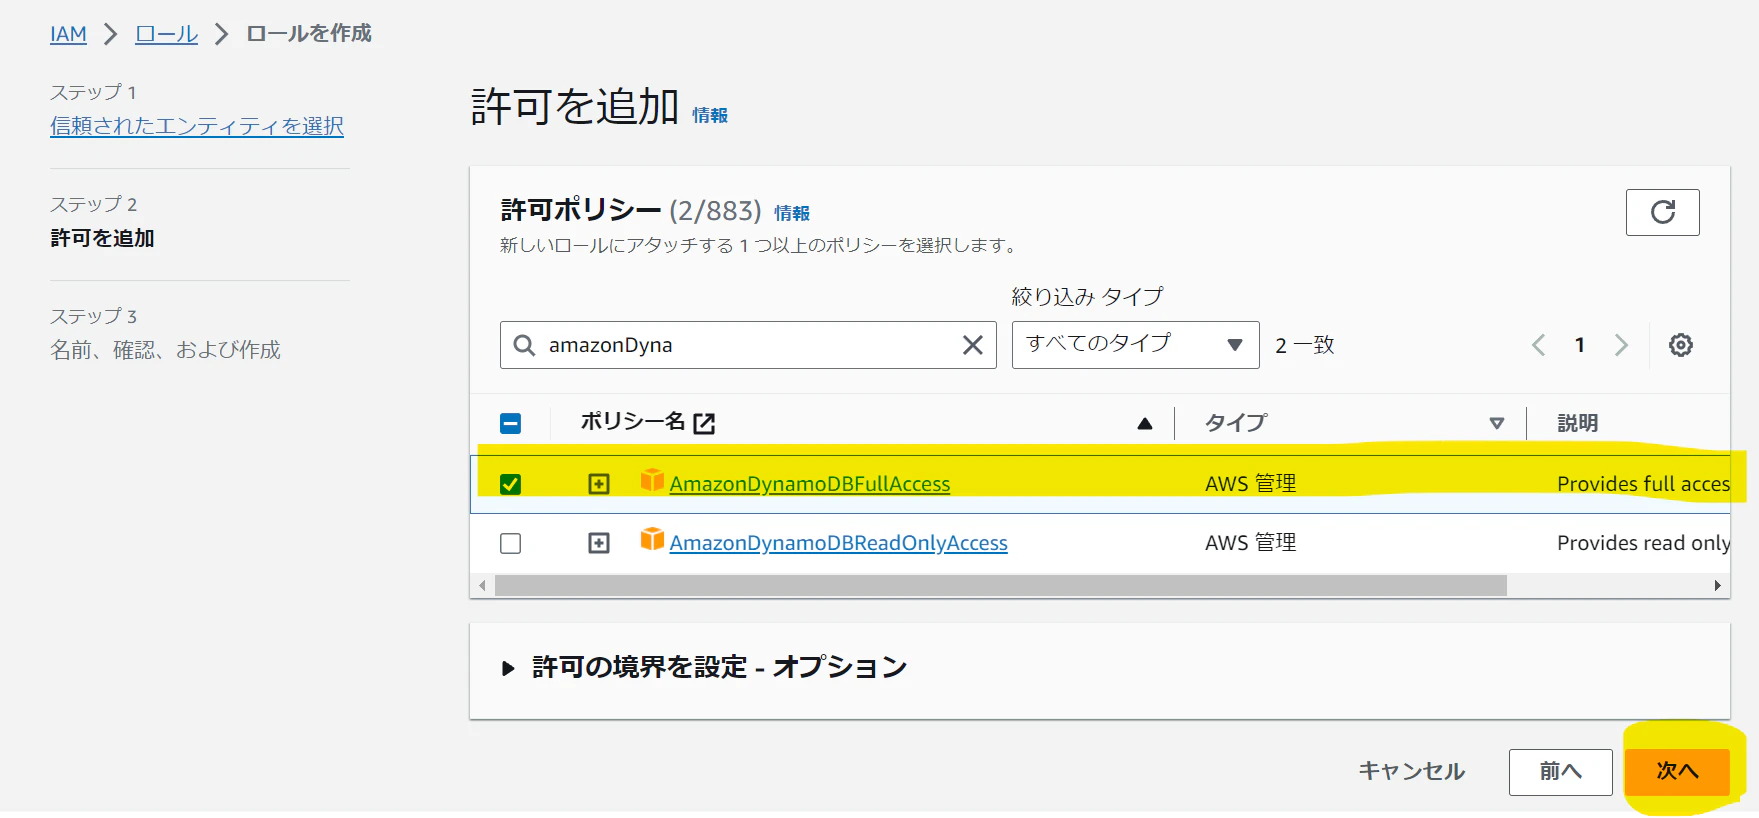1759x818 pixels.
Task: Open IAM breadcrumb link
Action: [68, 34]
